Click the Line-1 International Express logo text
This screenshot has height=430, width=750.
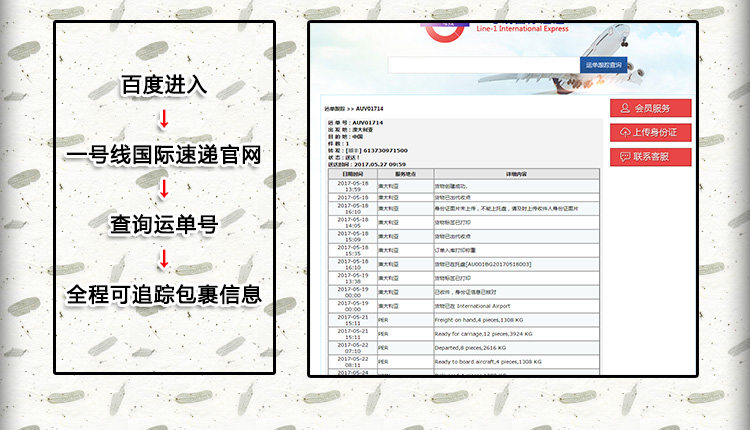tap(522, 29)
